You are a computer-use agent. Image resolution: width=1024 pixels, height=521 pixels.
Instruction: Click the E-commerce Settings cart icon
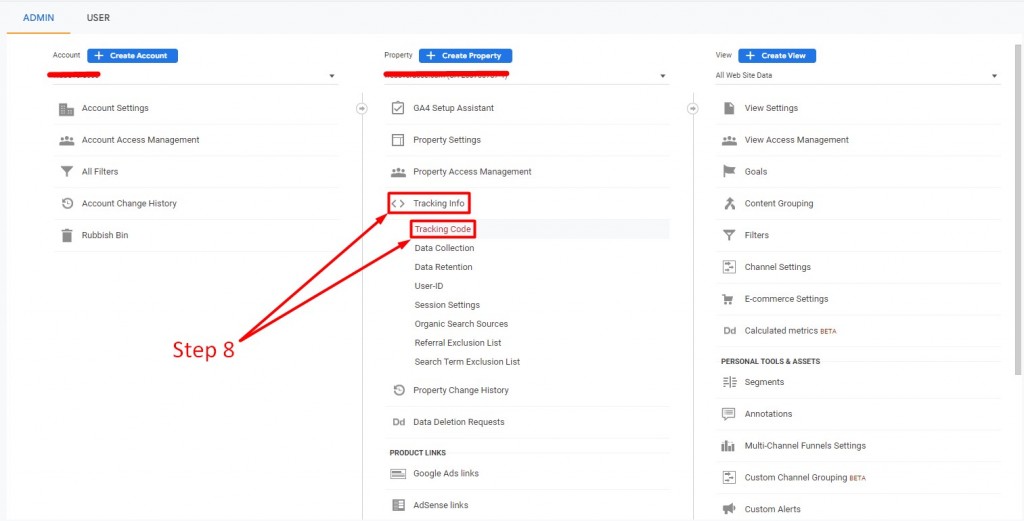point(728,299)
